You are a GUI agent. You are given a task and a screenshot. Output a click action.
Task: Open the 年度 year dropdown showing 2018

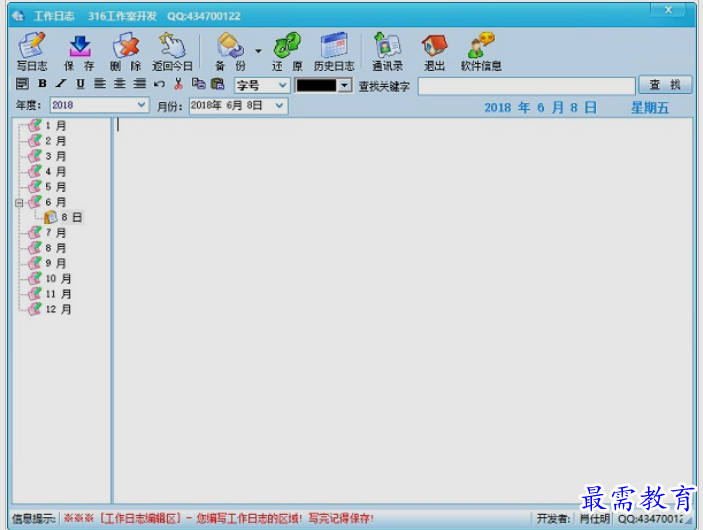(99, 105)
